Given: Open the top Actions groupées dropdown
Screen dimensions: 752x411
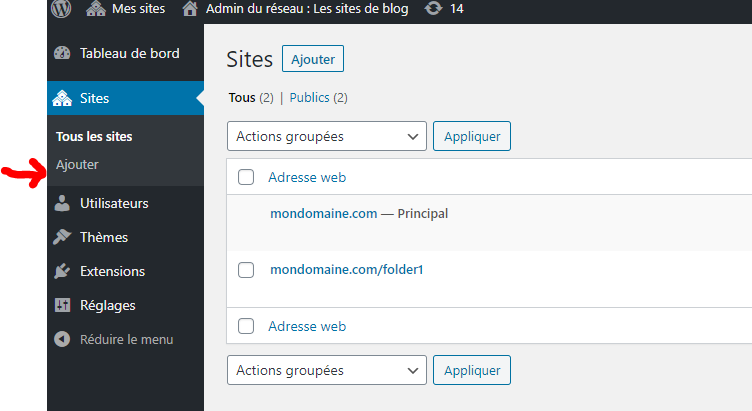Looking at the screenshot, I should click(x=327, y=136).
